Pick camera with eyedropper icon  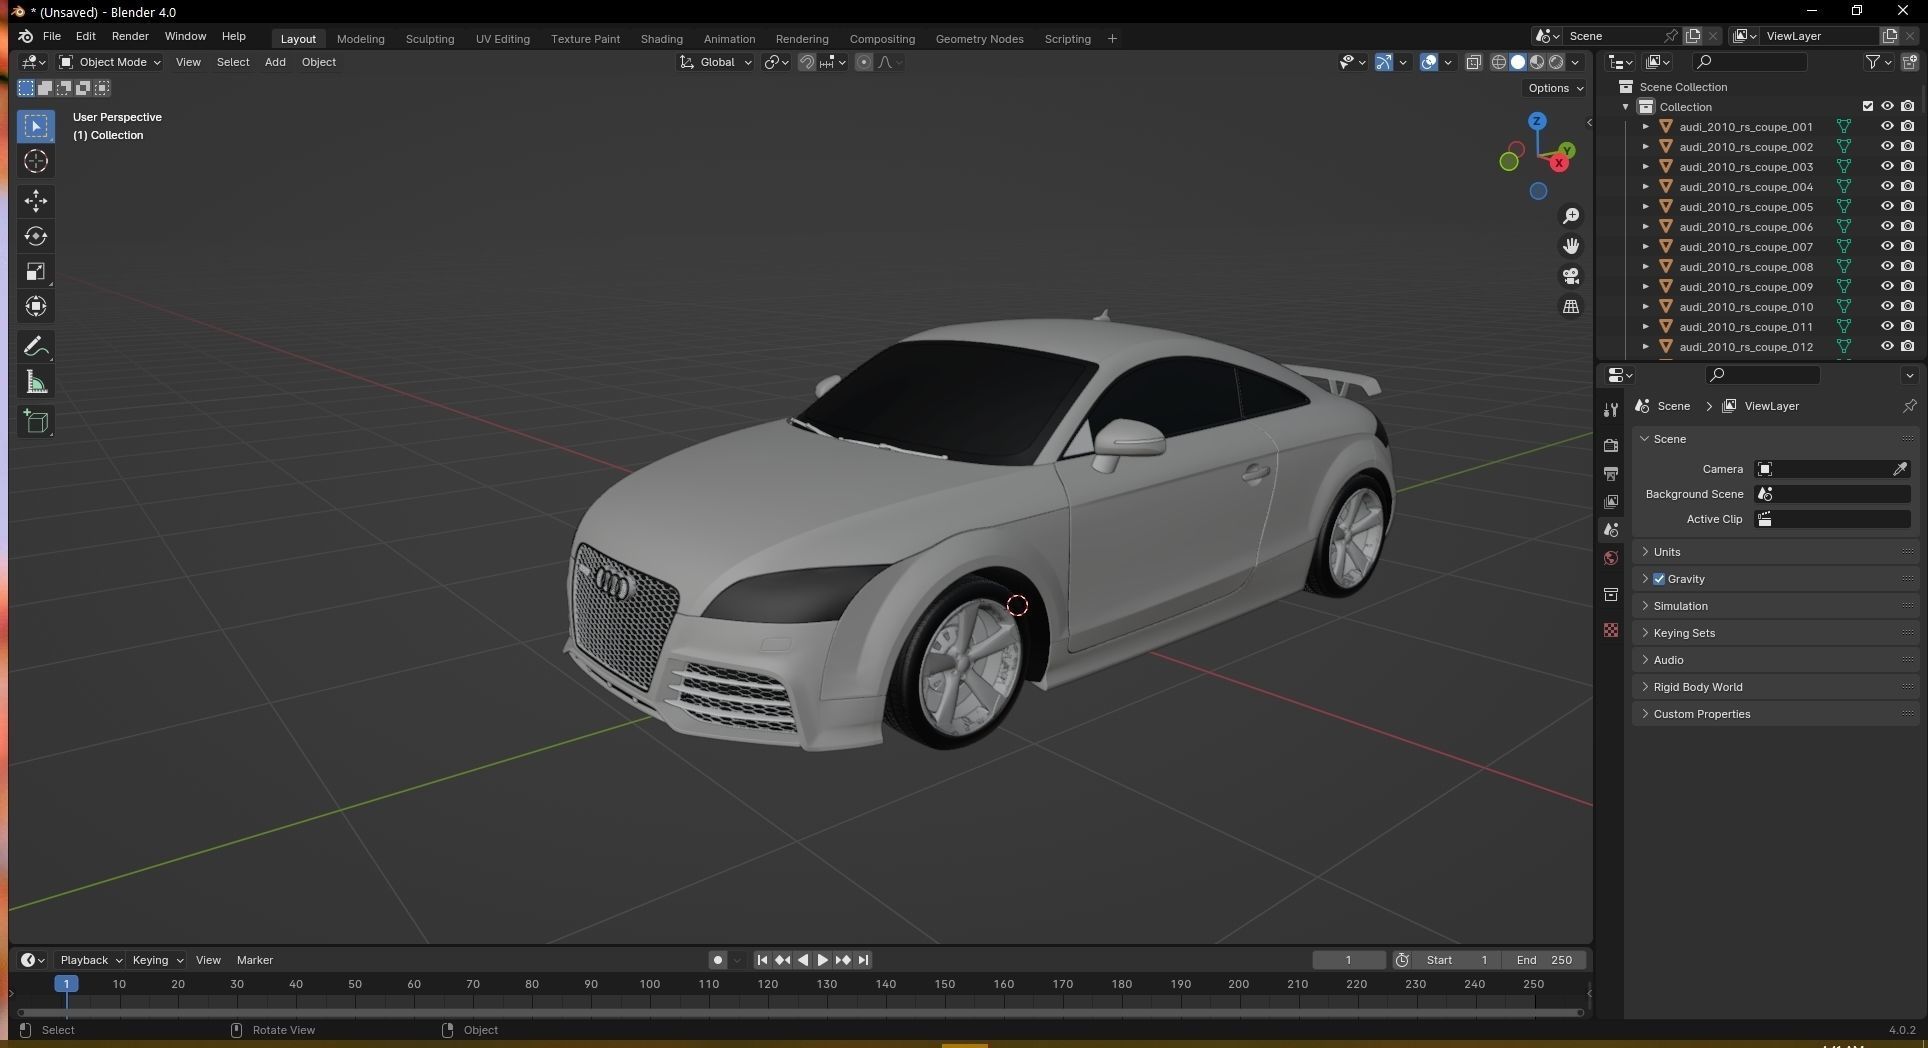[x=1899, y=469]
